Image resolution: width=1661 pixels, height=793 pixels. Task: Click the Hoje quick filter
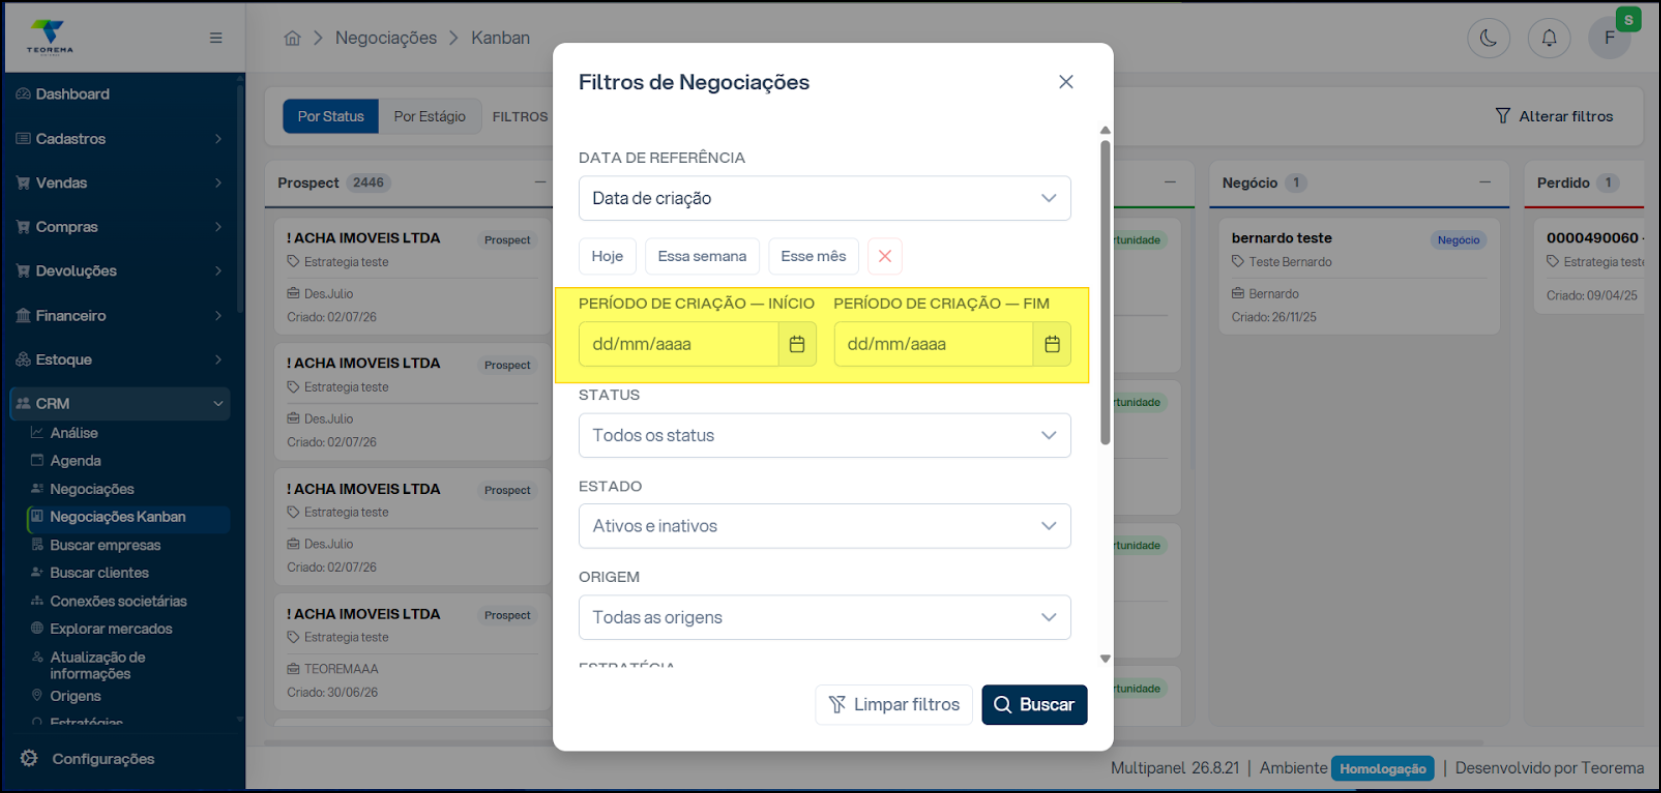(607, 256)
